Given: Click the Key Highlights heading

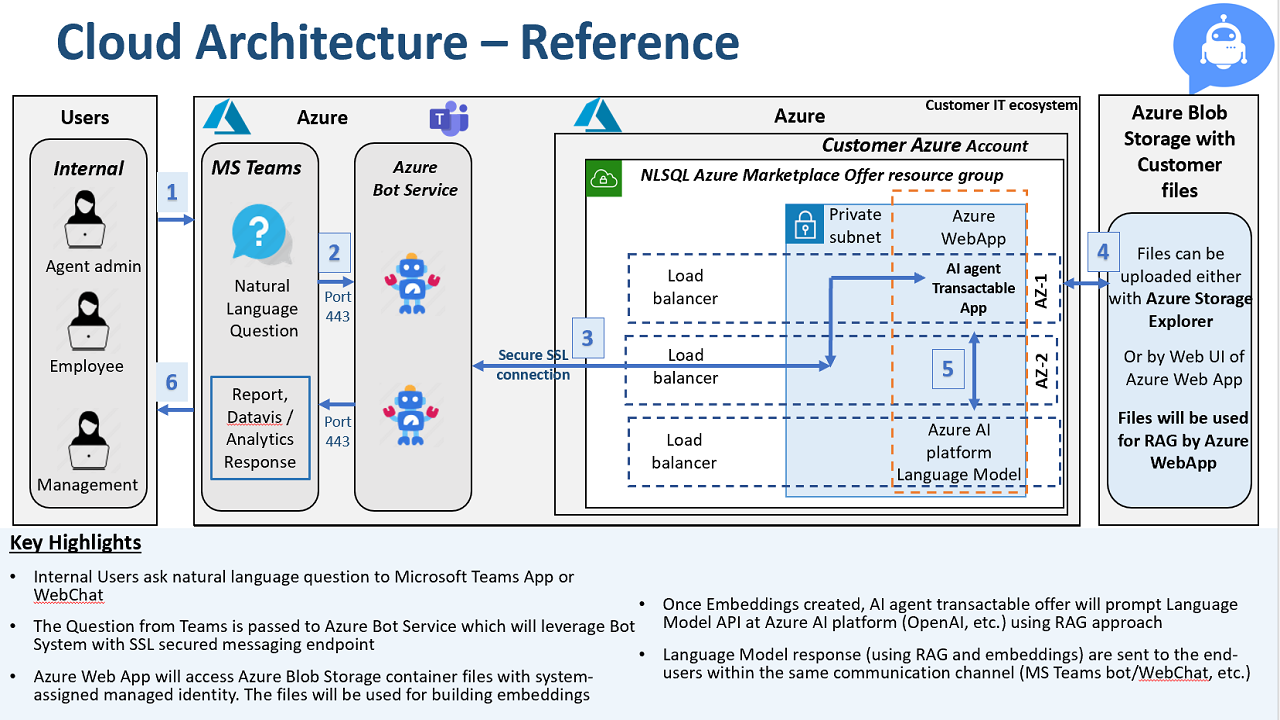Looking at the screenshot, I should click(76, 543).
